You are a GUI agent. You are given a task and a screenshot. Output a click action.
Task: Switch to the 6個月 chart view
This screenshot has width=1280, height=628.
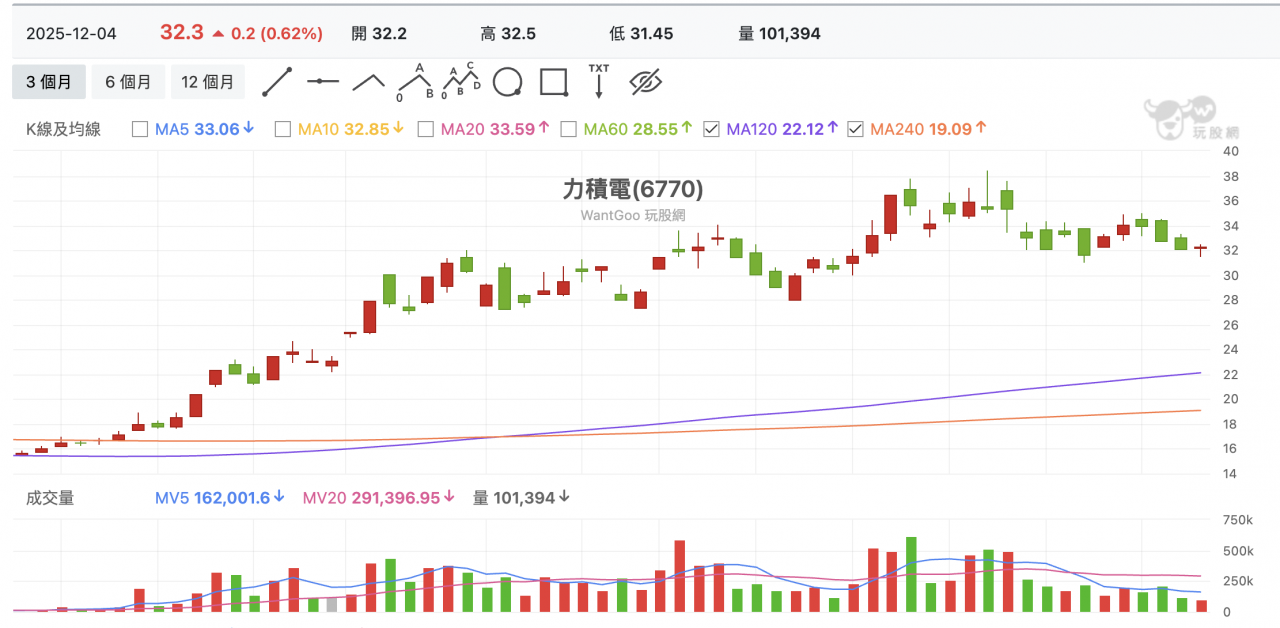click(x=128, y=82)
